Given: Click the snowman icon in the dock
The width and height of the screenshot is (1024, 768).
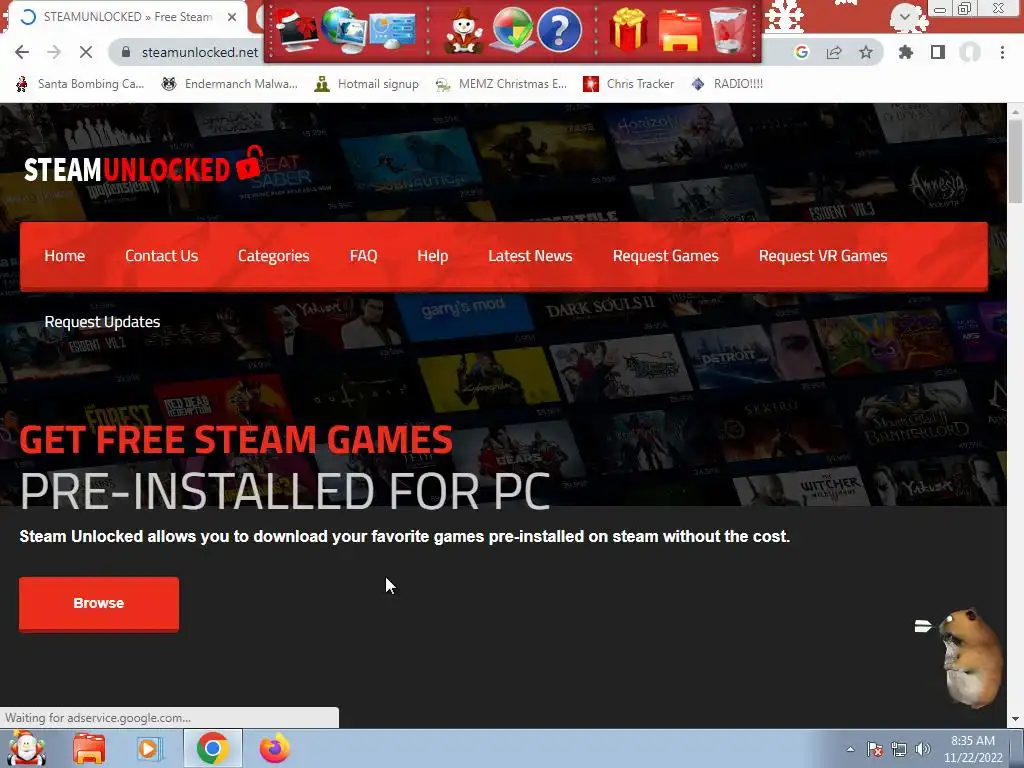Looking at the screenshot, I should (464, 29).
